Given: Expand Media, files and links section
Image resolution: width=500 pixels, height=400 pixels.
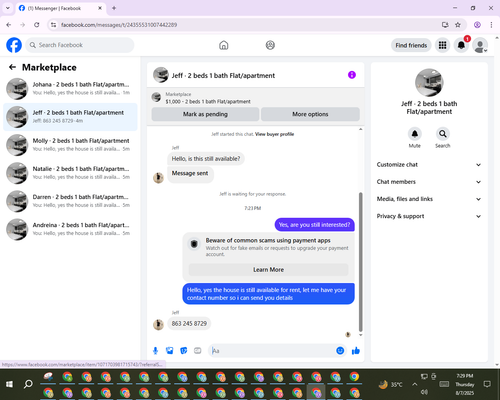Looking at the screenshot, I should click(x=429, y=199).
